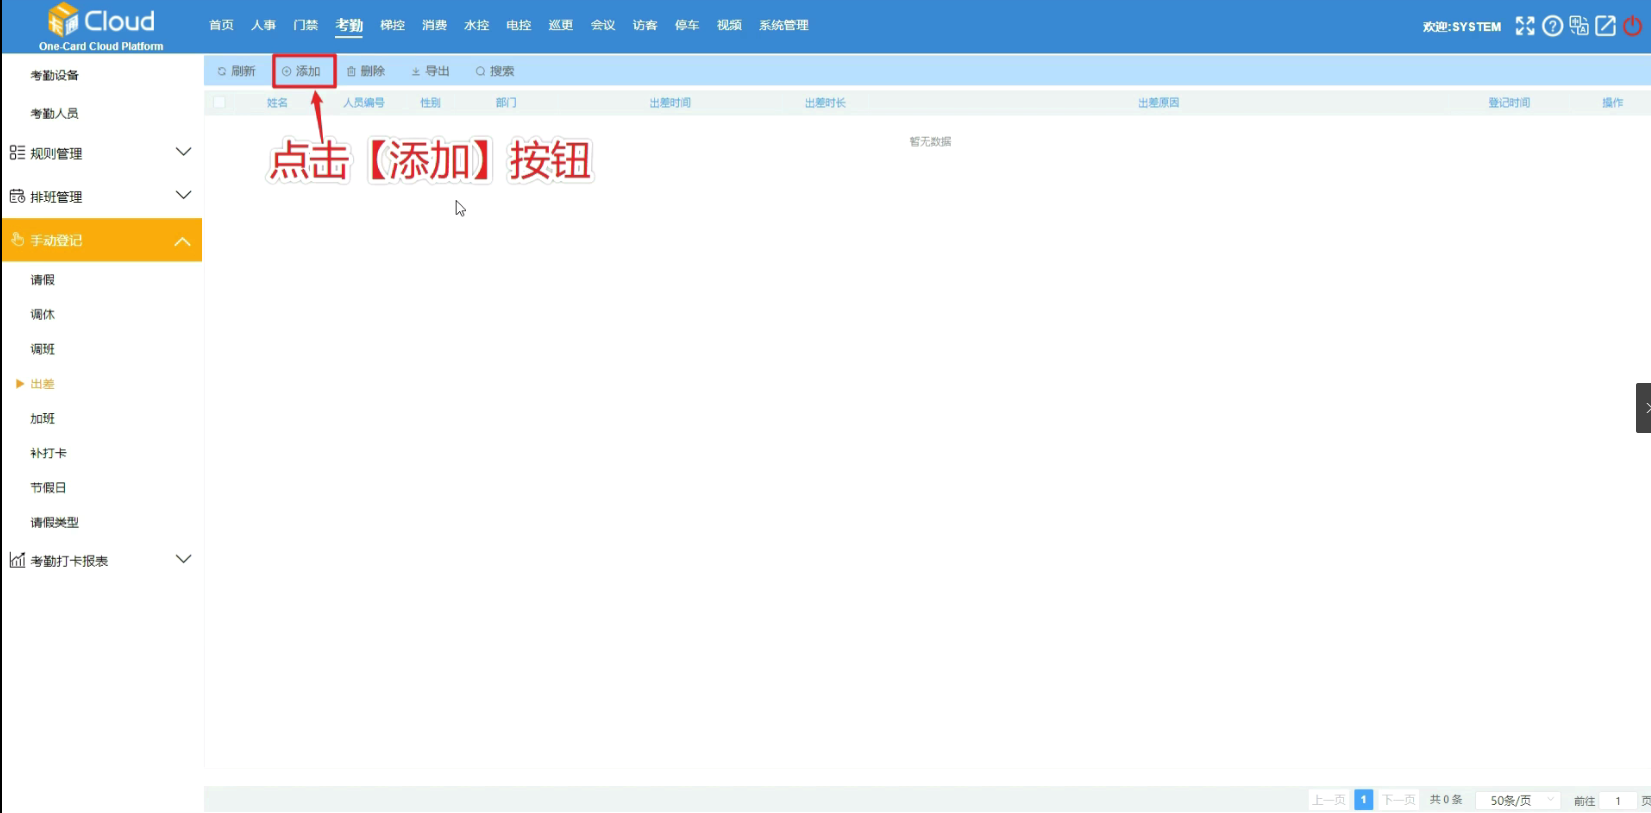Click the 搜索 search button
The image size is (1651, 813).
(x=495, y=71)
